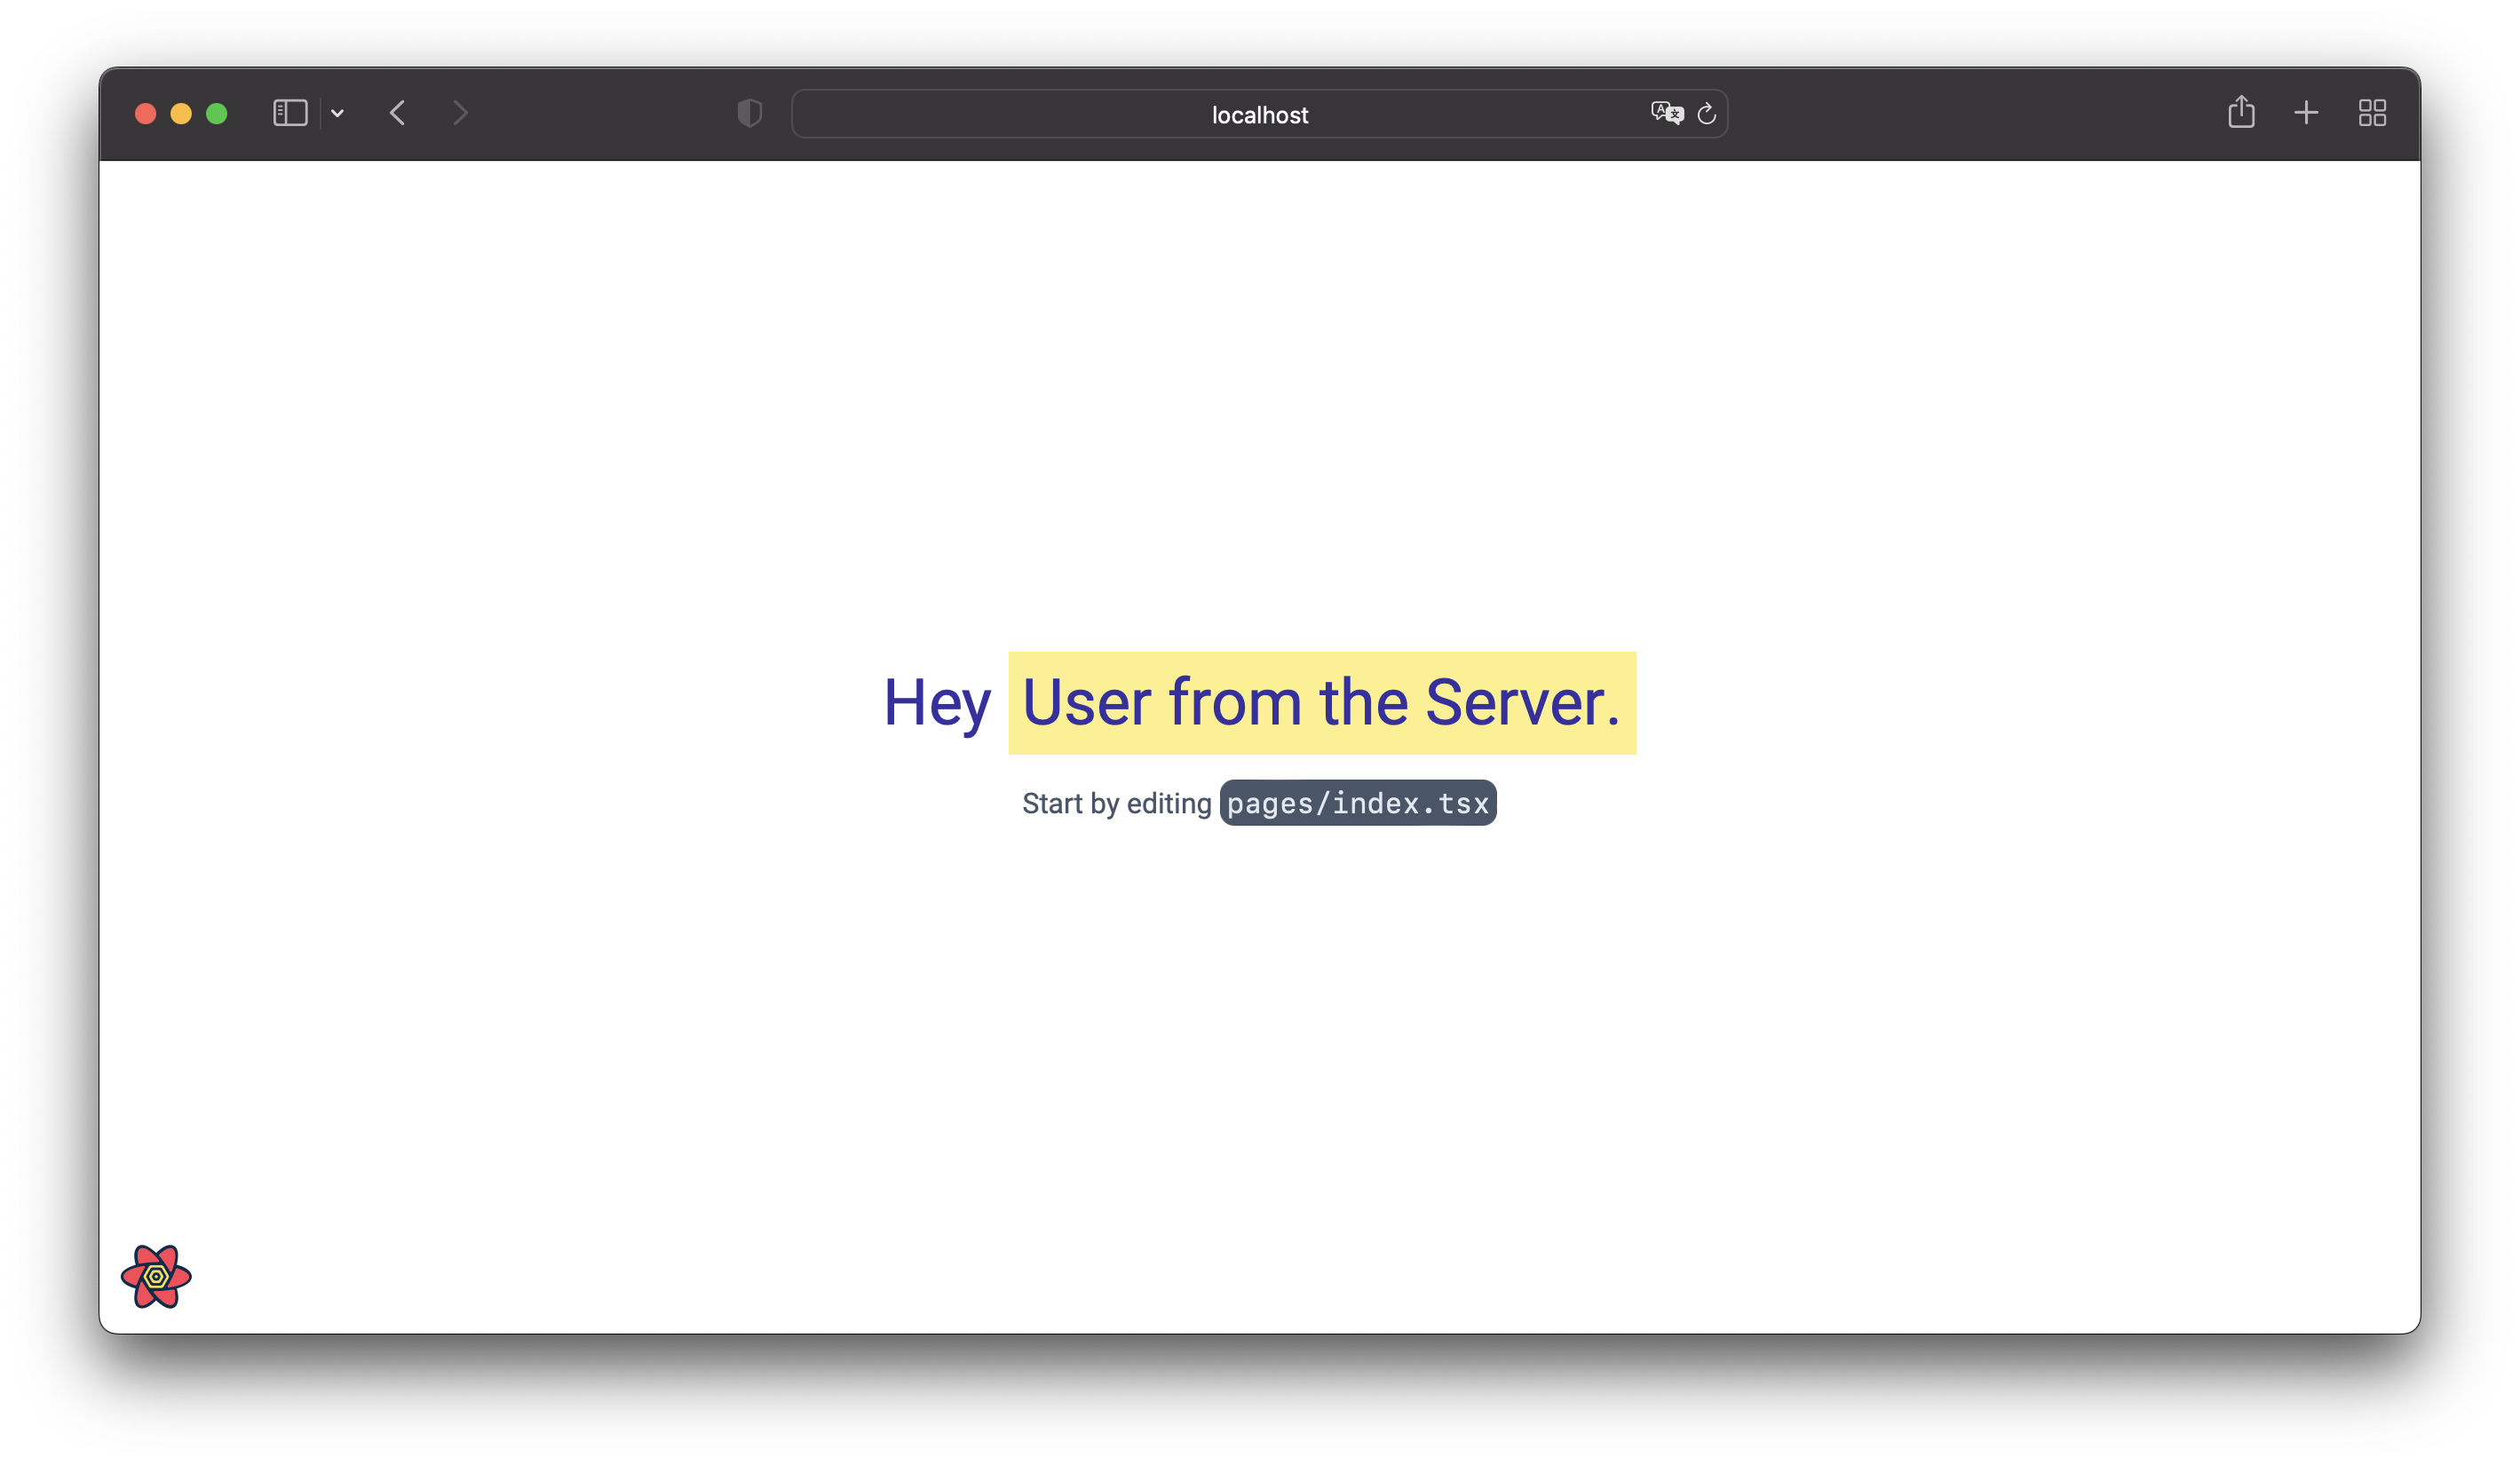The image size is (2520, 1465).
Task: Close the Safari window with red button
Action: pos(146,114)
